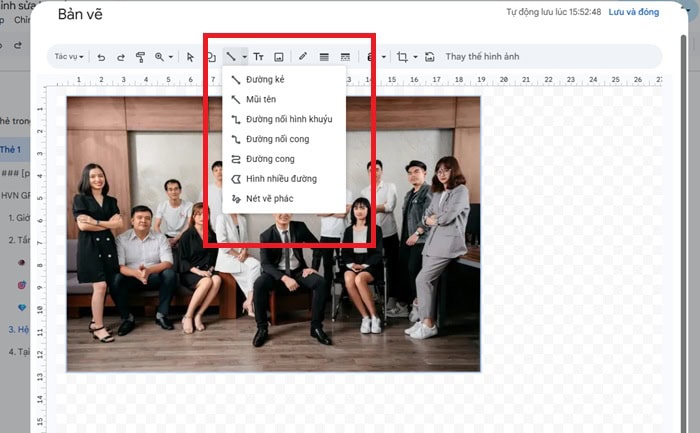Open outline item 4 in background document
This screenshot has width=700, height=433.
(19, 352)
